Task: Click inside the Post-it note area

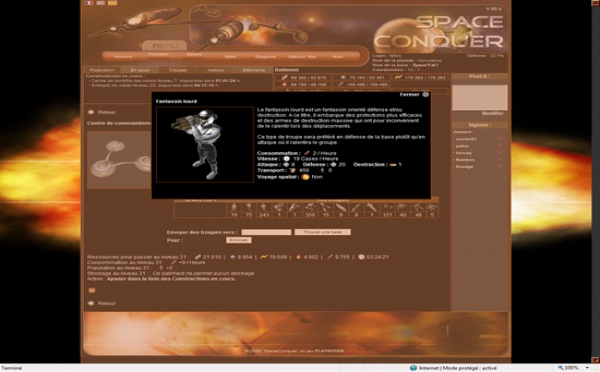Action: click(x=479, y=97)
